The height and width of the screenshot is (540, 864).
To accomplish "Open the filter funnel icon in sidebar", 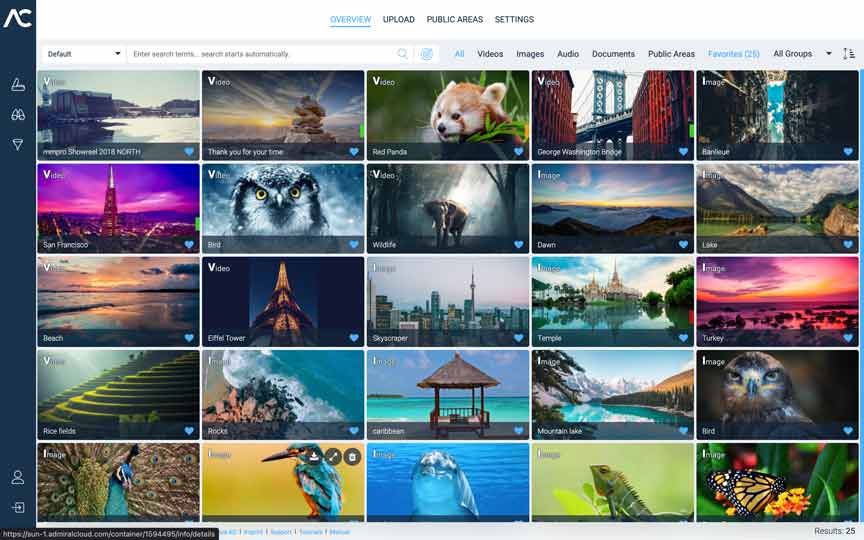I will (x=18, y=145).
